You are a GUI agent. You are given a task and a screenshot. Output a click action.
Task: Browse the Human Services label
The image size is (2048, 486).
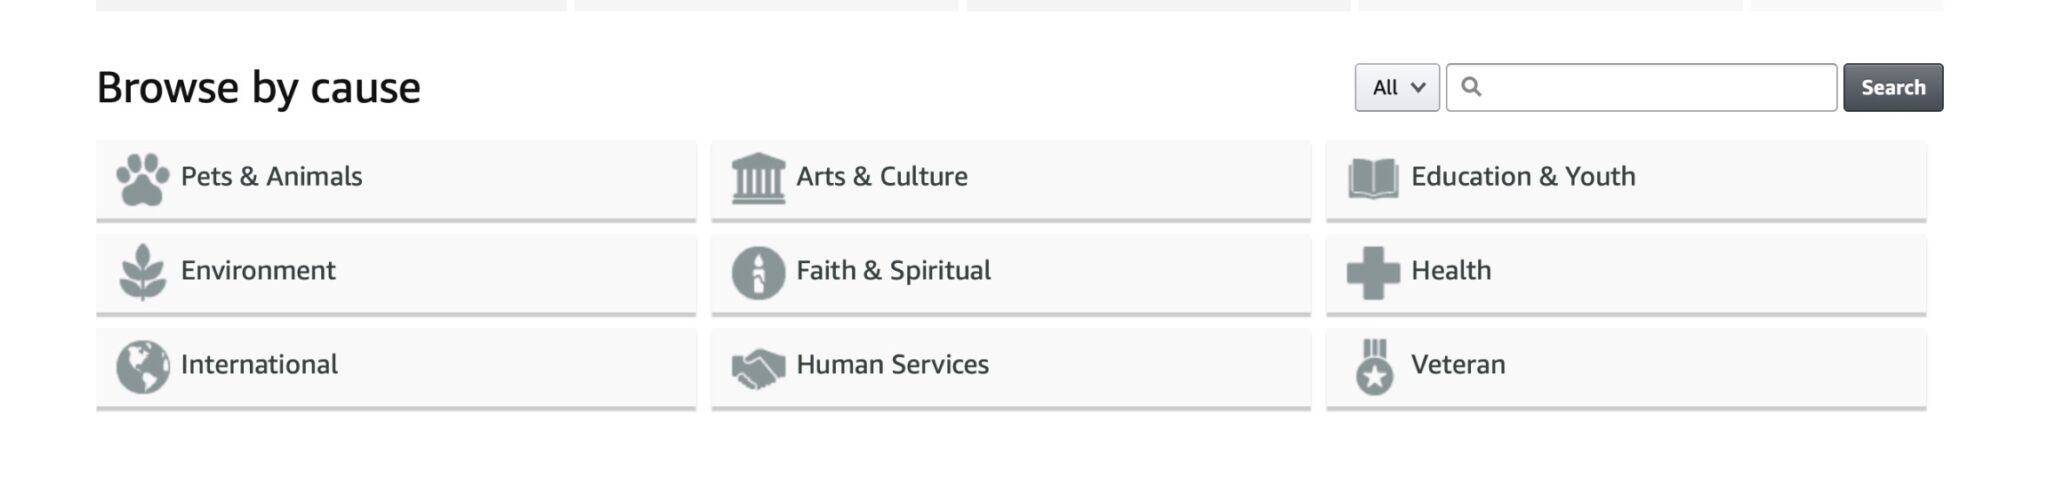892,364
